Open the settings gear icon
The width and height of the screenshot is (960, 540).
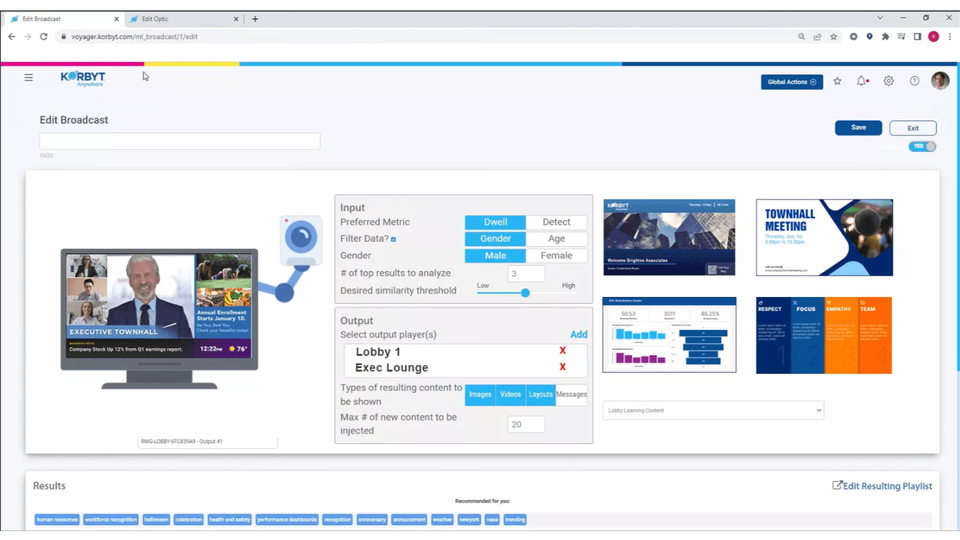click(888, 82)
